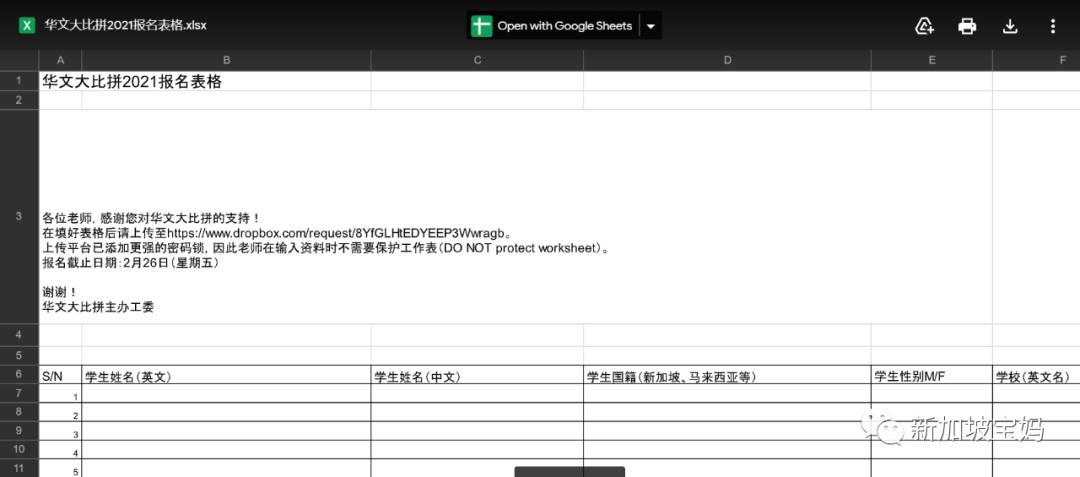Click the 学生姓名(中文) header cell

click(417, 377)
